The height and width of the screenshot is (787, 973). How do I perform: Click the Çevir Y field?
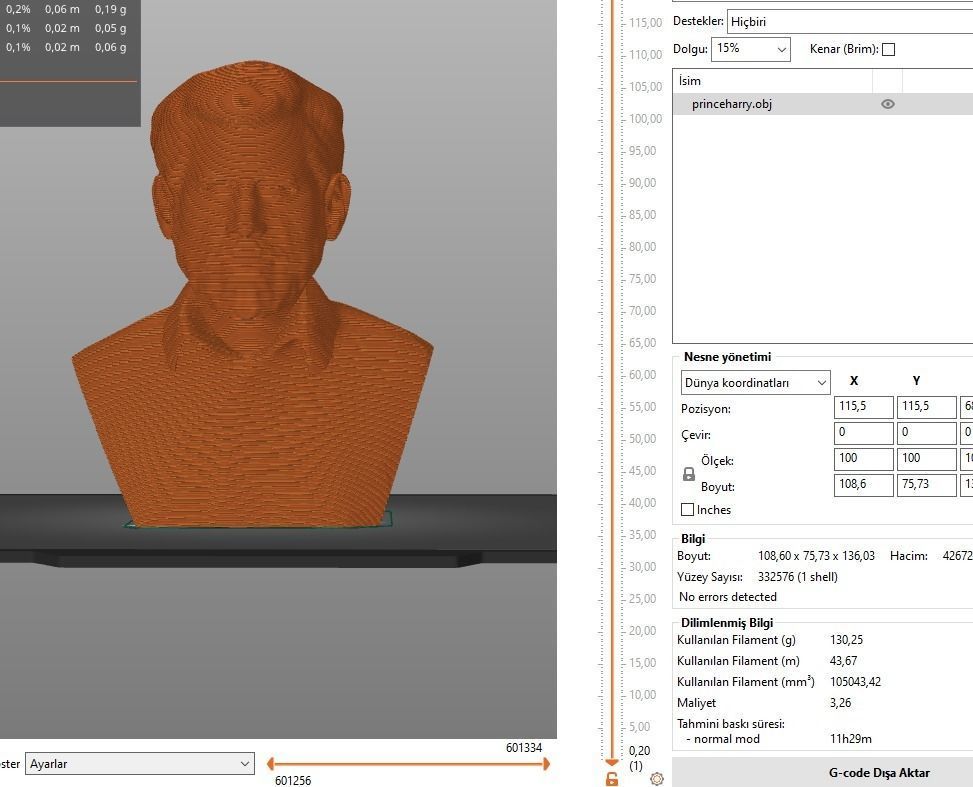pos(926,433)
